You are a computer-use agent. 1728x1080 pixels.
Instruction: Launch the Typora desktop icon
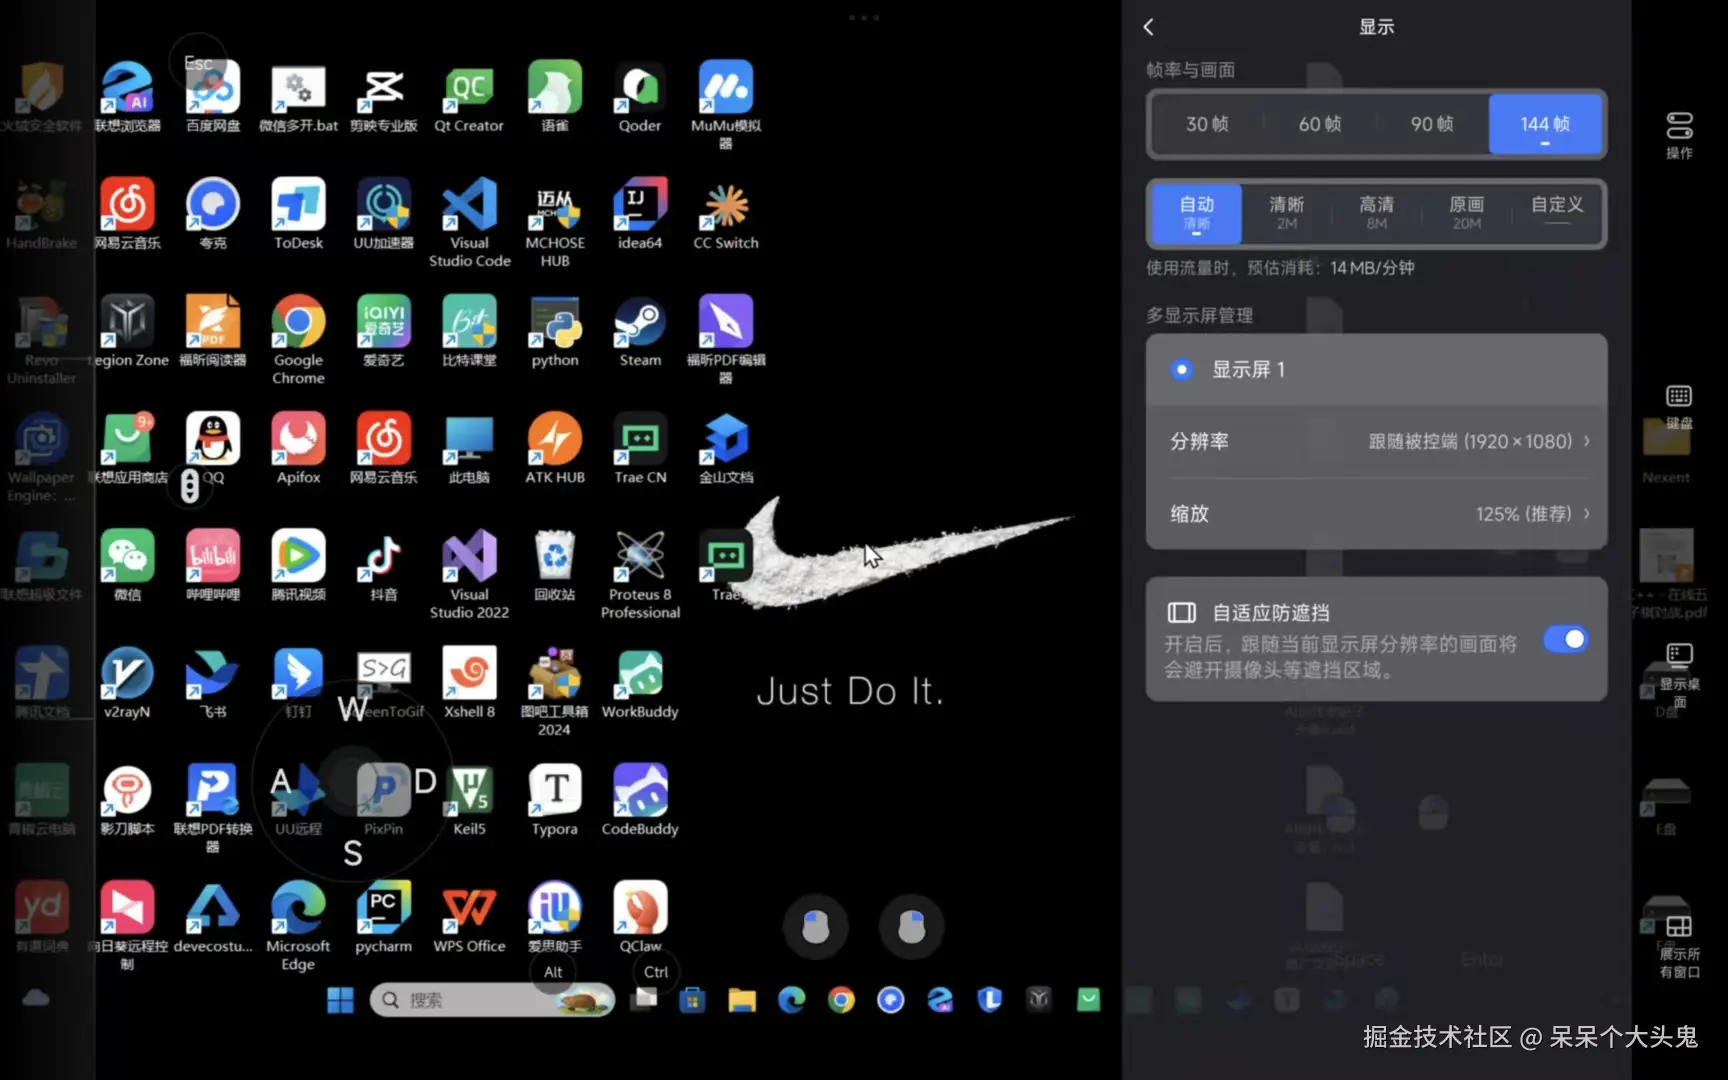click(x=555, y=800)
